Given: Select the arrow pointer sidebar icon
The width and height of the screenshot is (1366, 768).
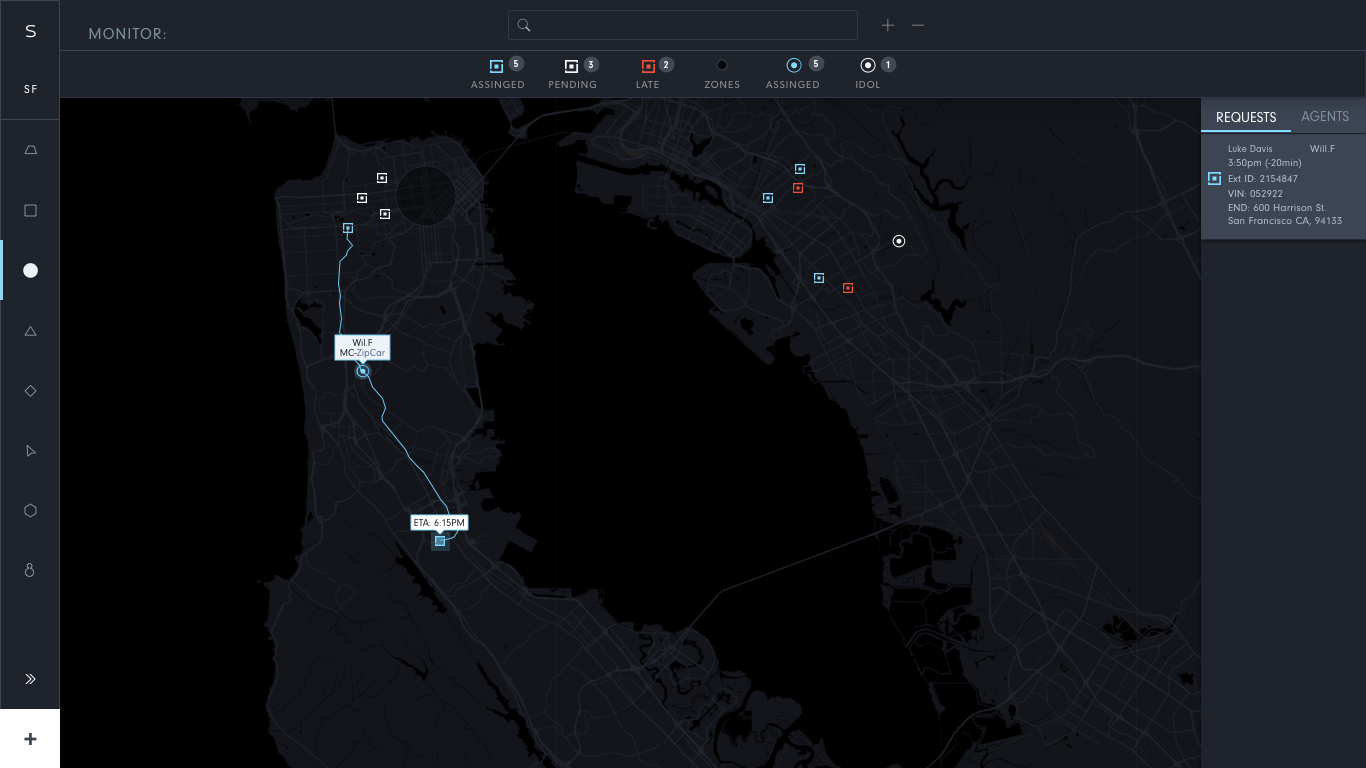Looking at the screenshot, I should click(30, 450).
